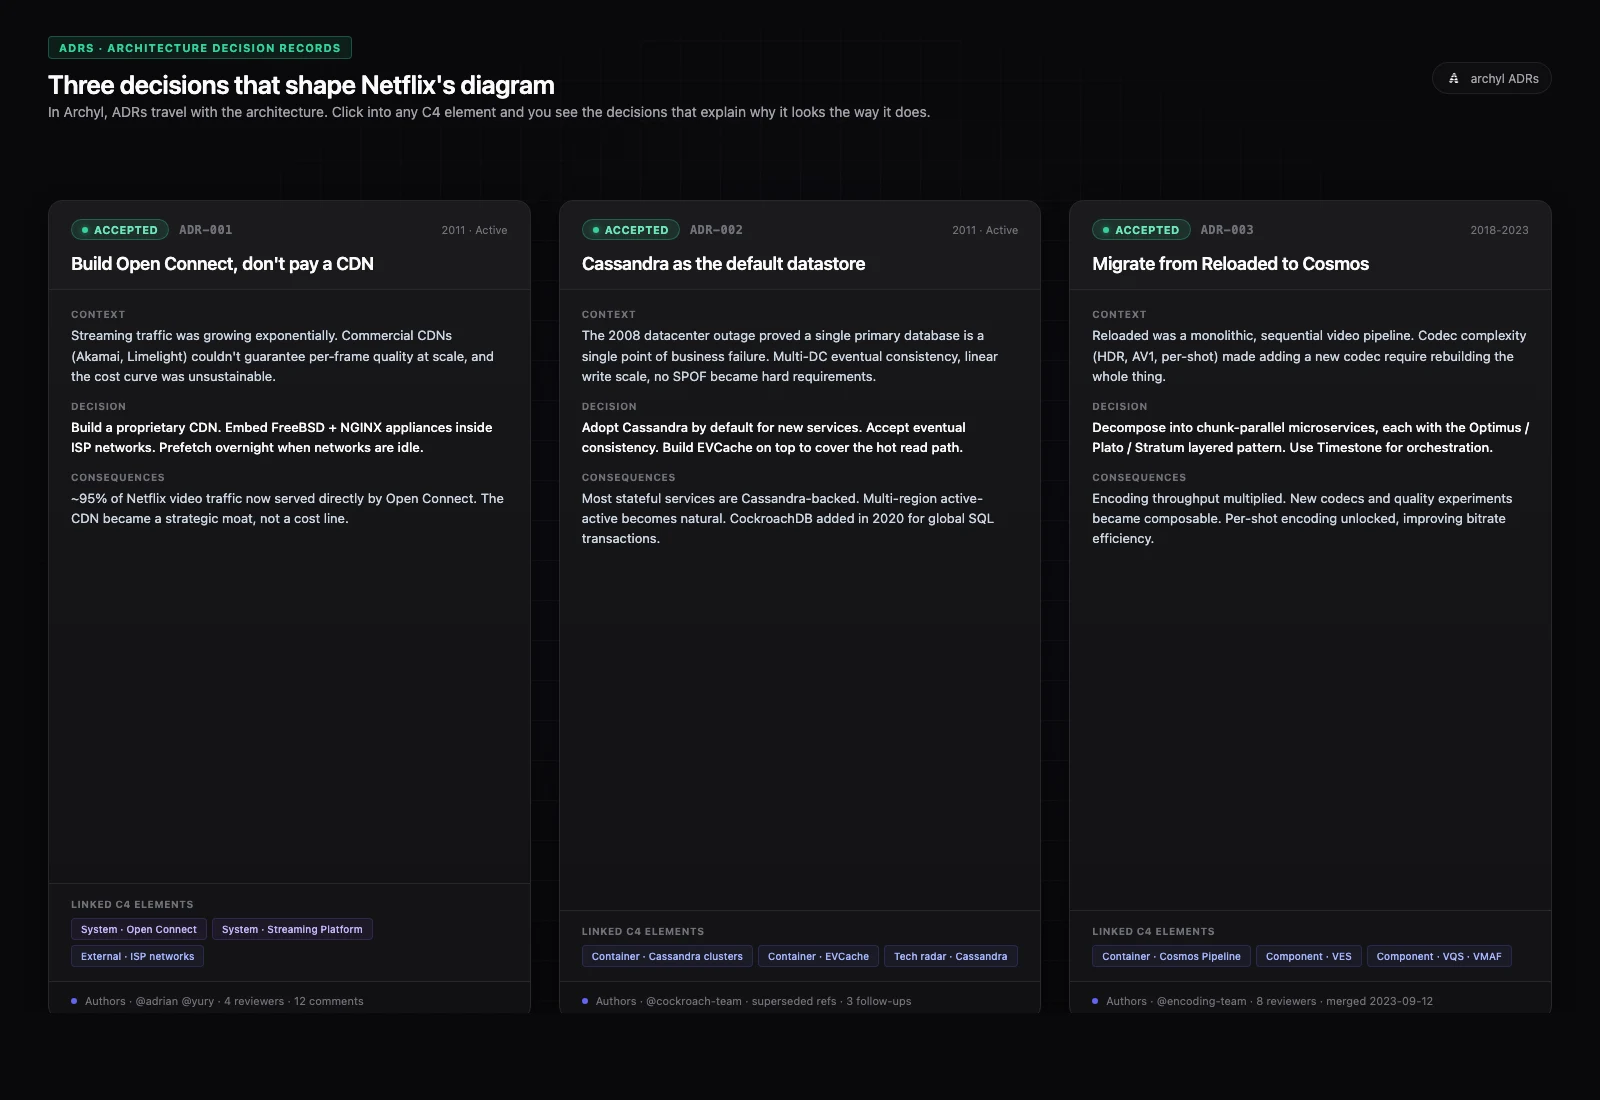
Task: Click the ADR-001 consequences text about ~95% traffic
Action: 287,508
